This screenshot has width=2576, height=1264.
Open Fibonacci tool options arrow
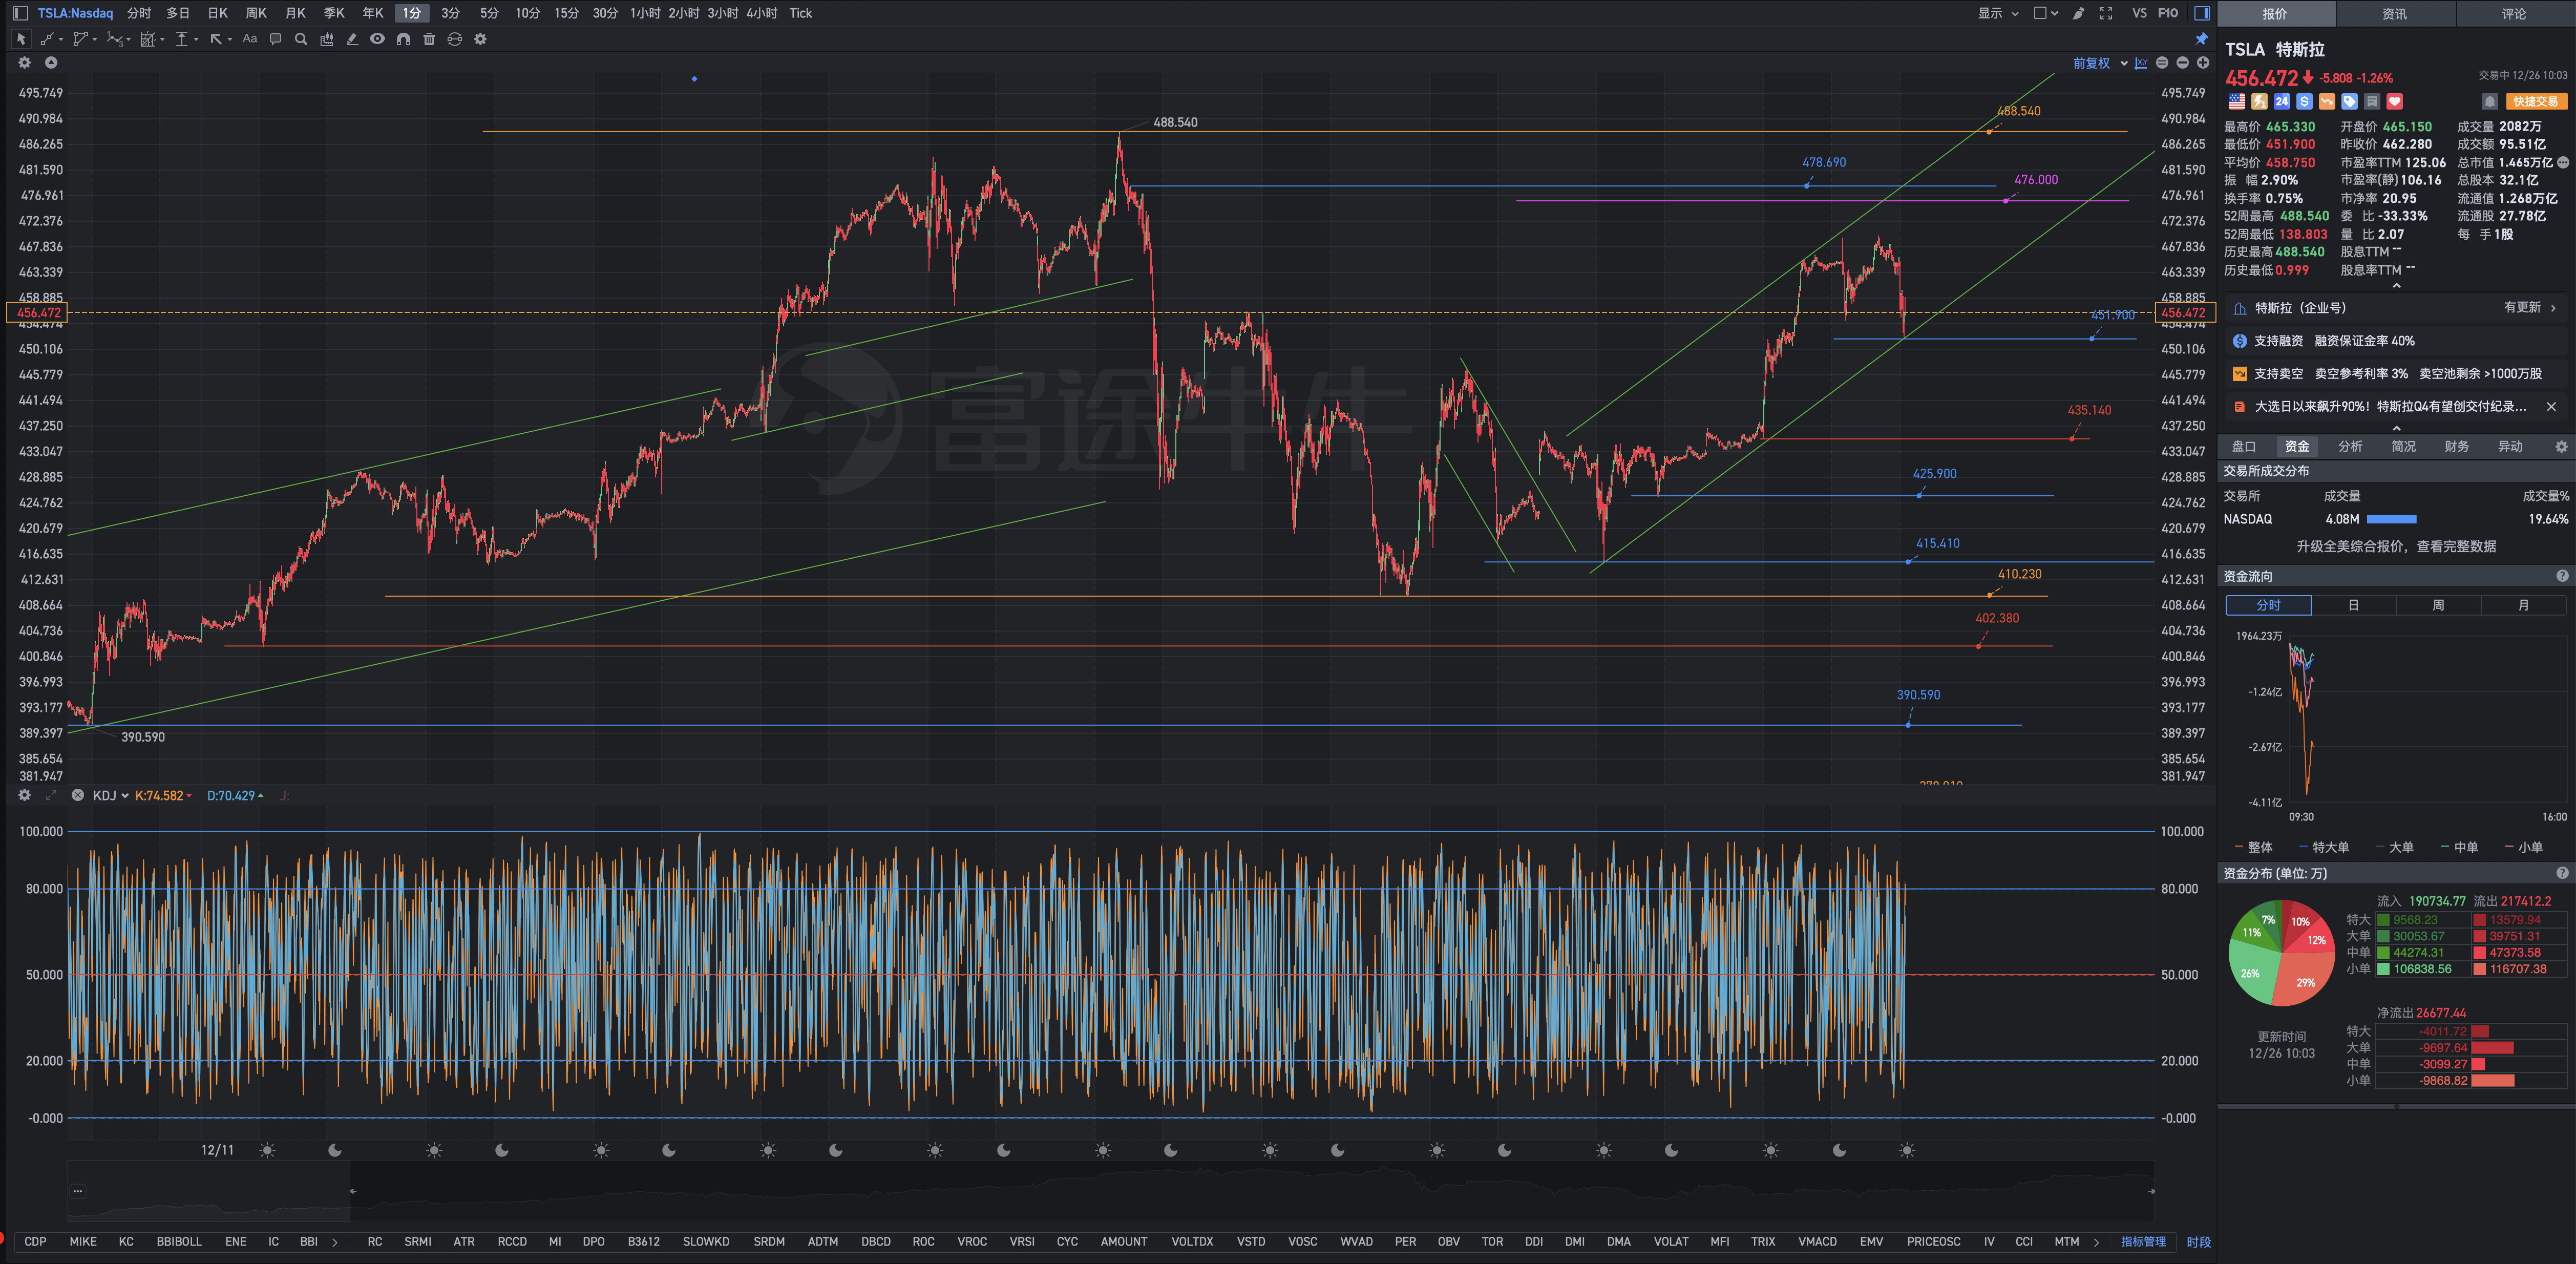point(163,39)
